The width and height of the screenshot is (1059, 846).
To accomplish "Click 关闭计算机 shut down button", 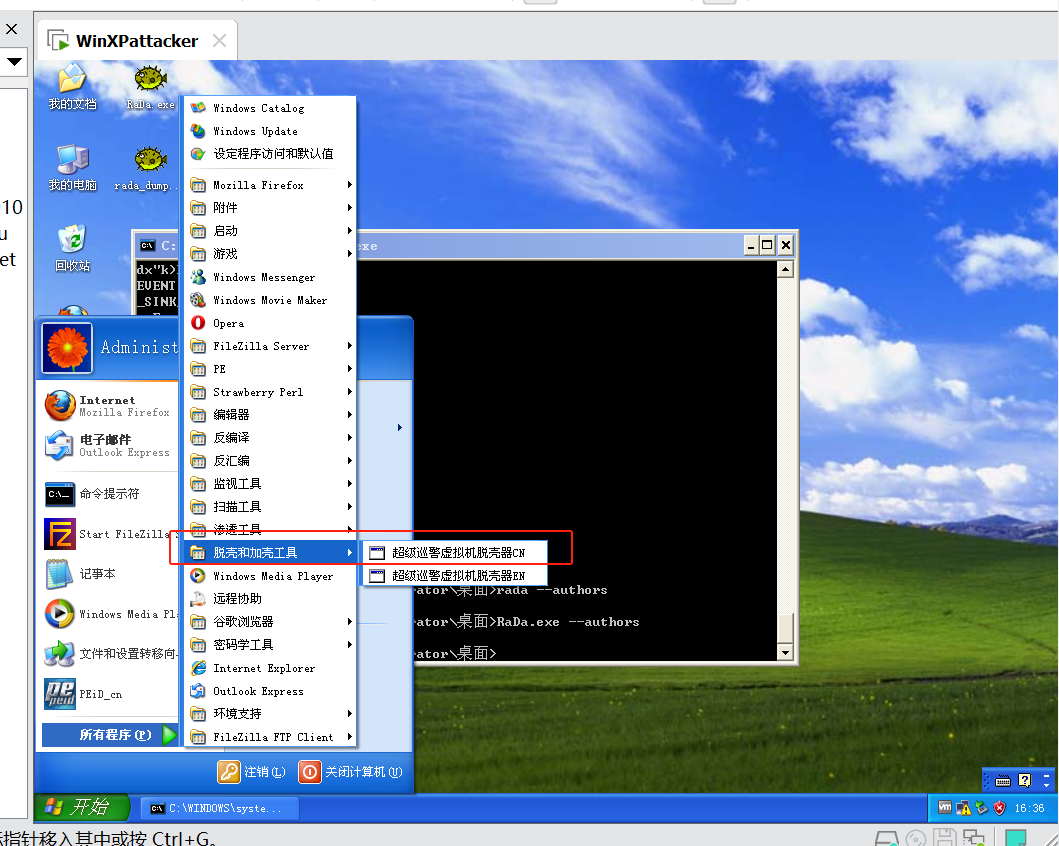I will (351, 772).
